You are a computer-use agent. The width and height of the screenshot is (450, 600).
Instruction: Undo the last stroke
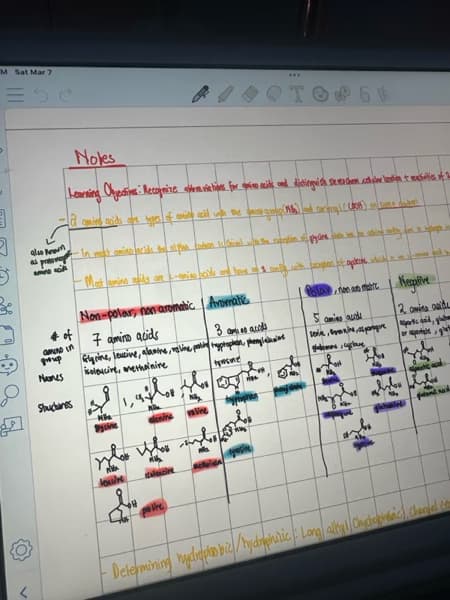coord(41,95)
